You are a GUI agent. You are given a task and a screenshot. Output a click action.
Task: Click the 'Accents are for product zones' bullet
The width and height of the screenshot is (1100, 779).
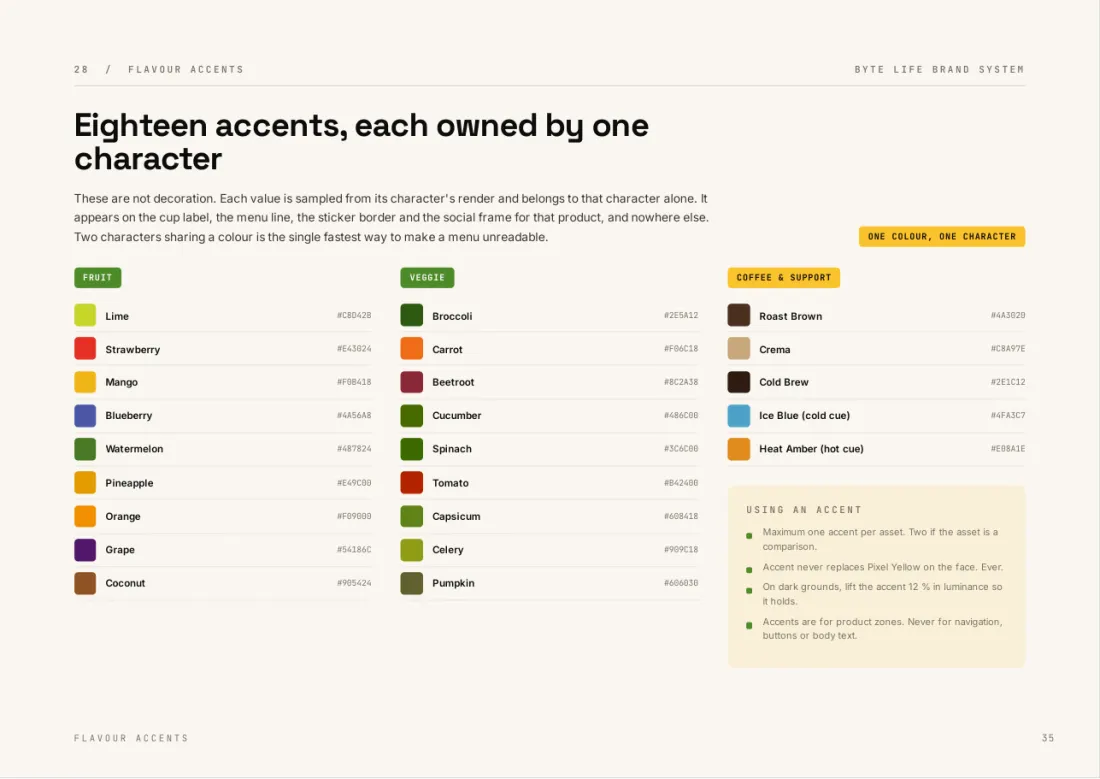(x=874, y=628)
